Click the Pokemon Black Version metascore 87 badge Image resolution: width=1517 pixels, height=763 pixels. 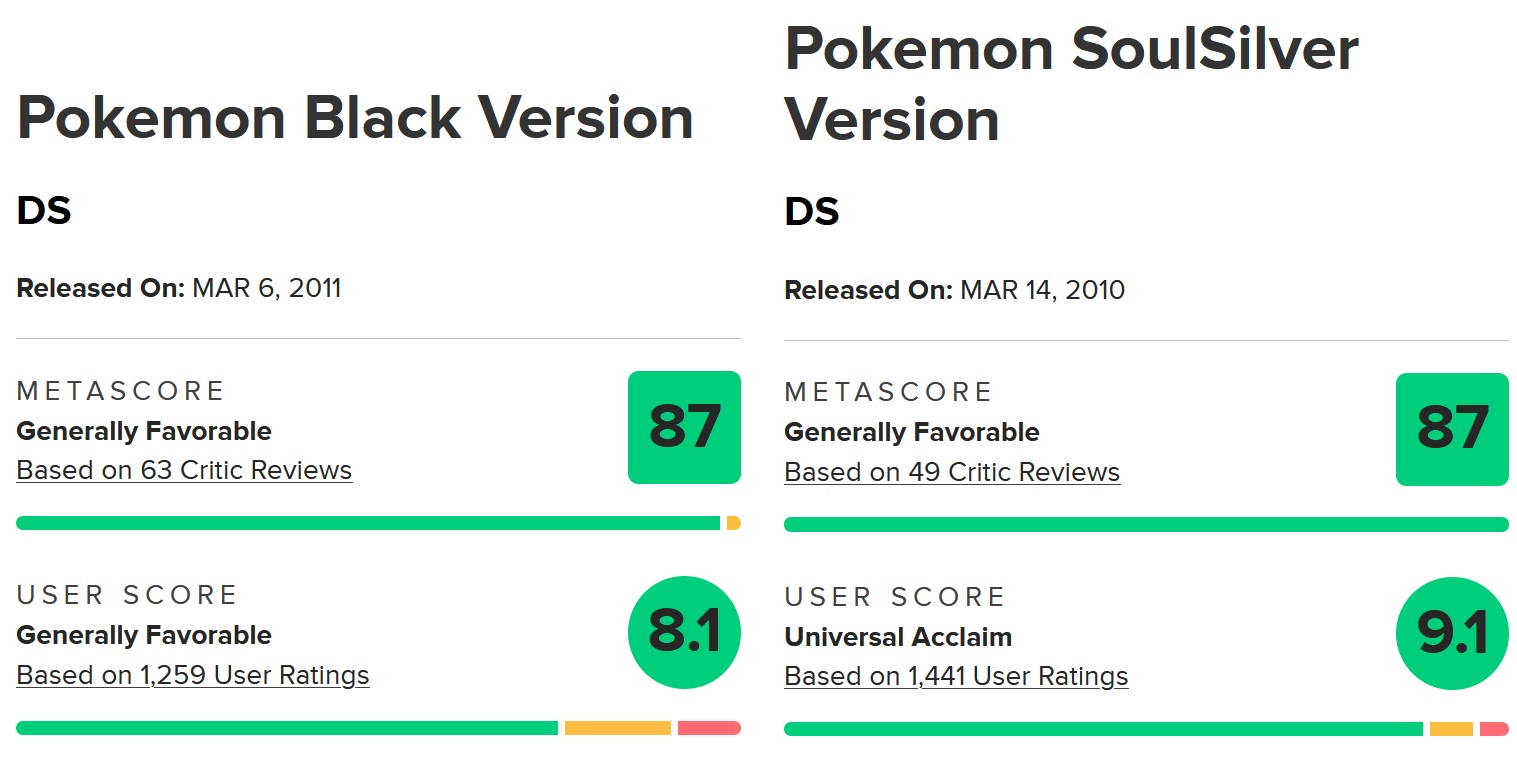tap(684, 427)
